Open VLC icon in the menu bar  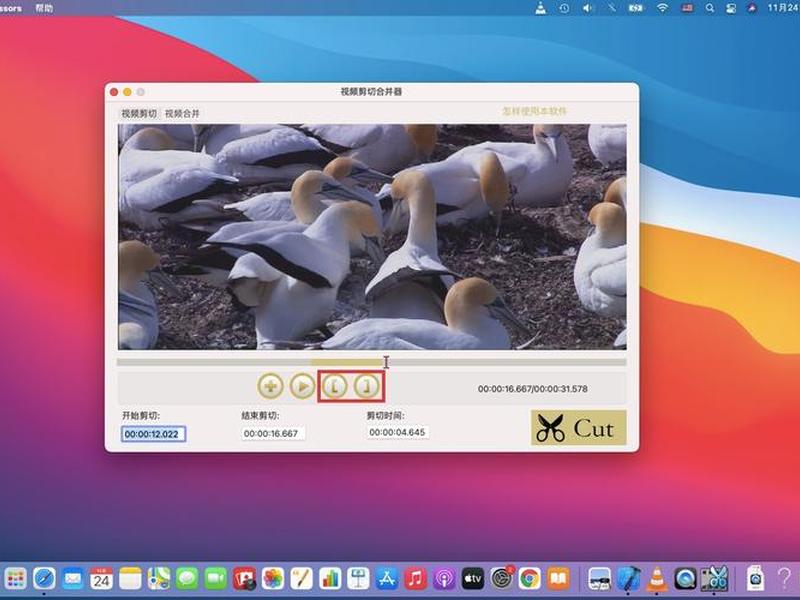click(x=540, y=8)
